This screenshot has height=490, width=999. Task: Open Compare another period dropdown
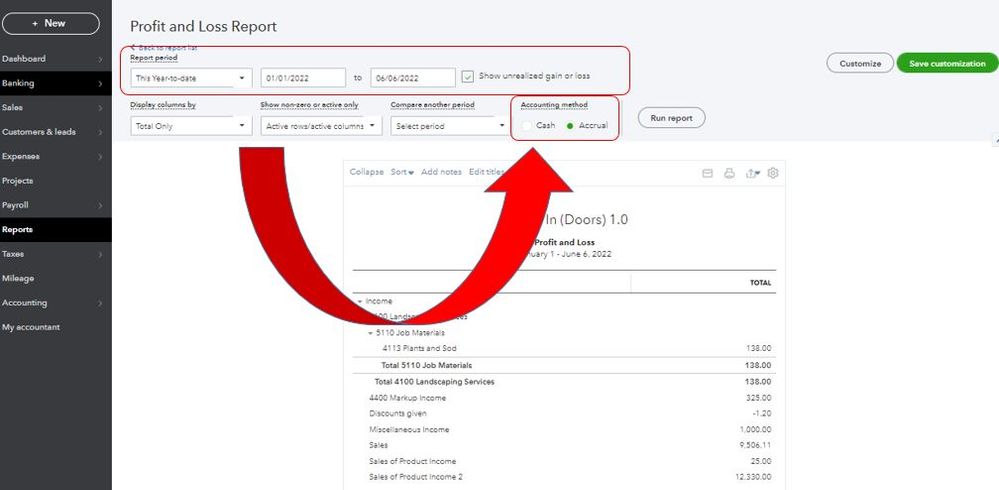point(449,126)
